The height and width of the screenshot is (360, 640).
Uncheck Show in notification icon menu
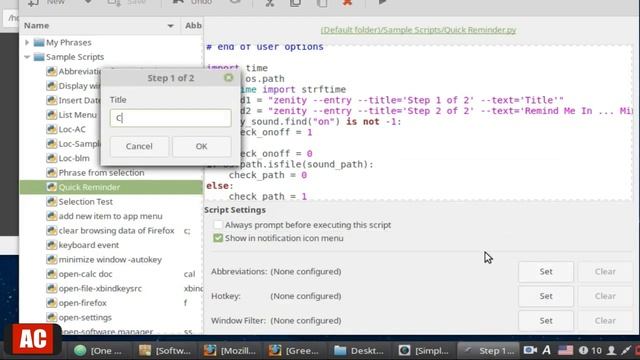(x=218, y=238)
